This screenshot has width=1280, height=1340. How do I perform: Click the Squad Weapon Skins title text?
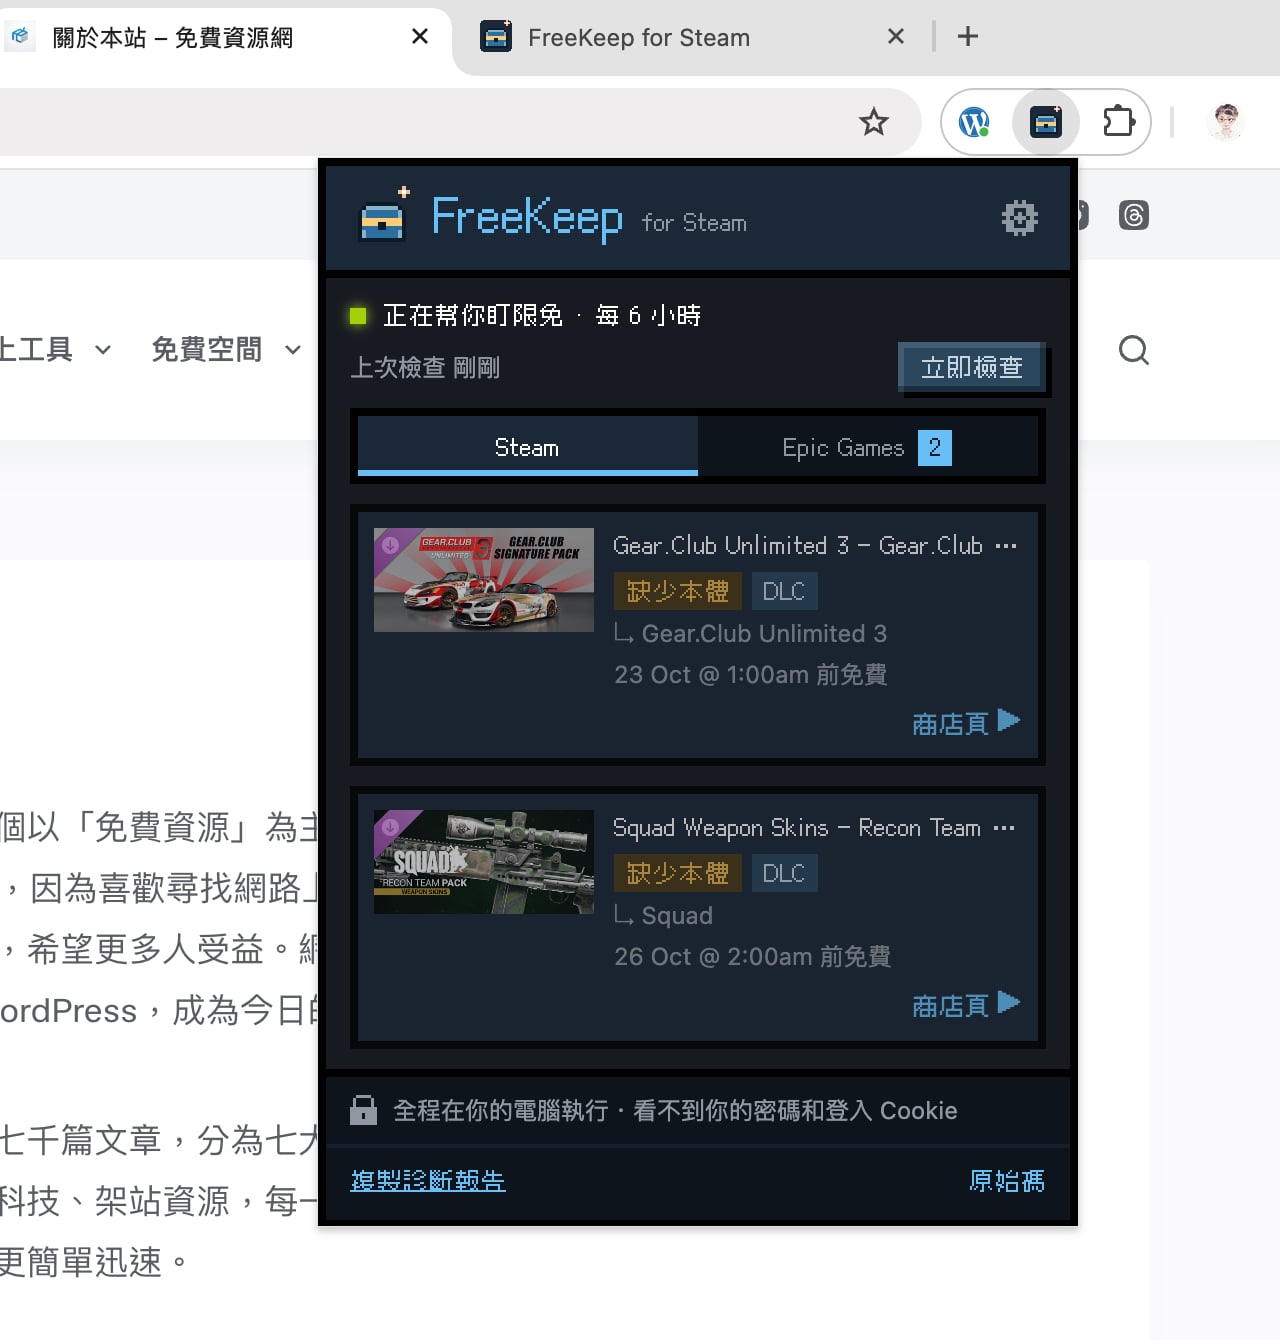coord(814,827)
